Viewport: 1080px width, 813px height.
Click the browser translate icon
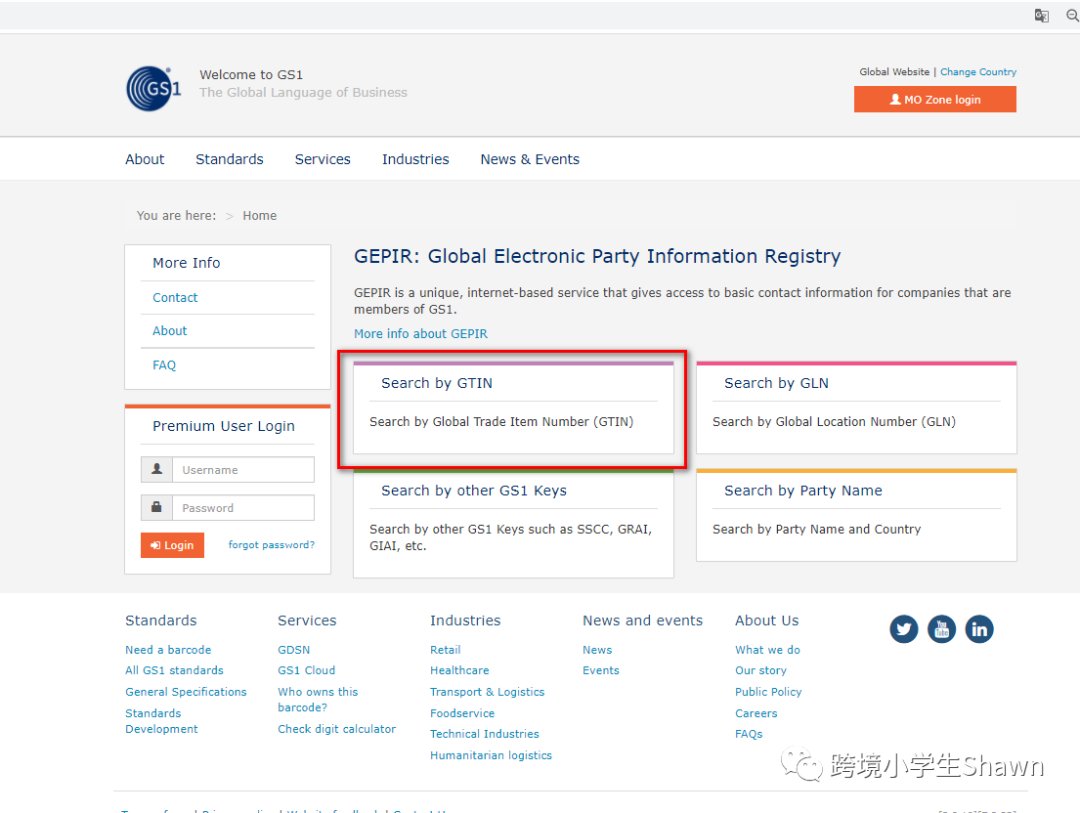tap(1042, 15)
